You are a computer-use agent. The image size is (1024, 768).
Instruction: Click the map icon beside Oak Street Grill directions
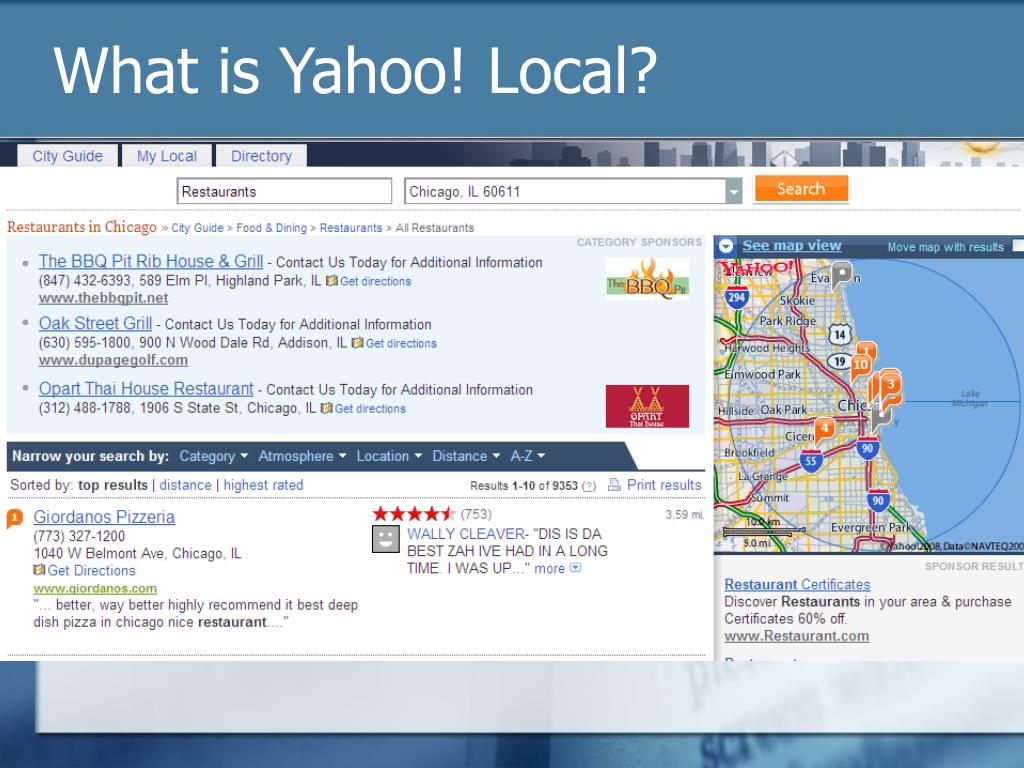pyautogui.click(x=357, y=343)
